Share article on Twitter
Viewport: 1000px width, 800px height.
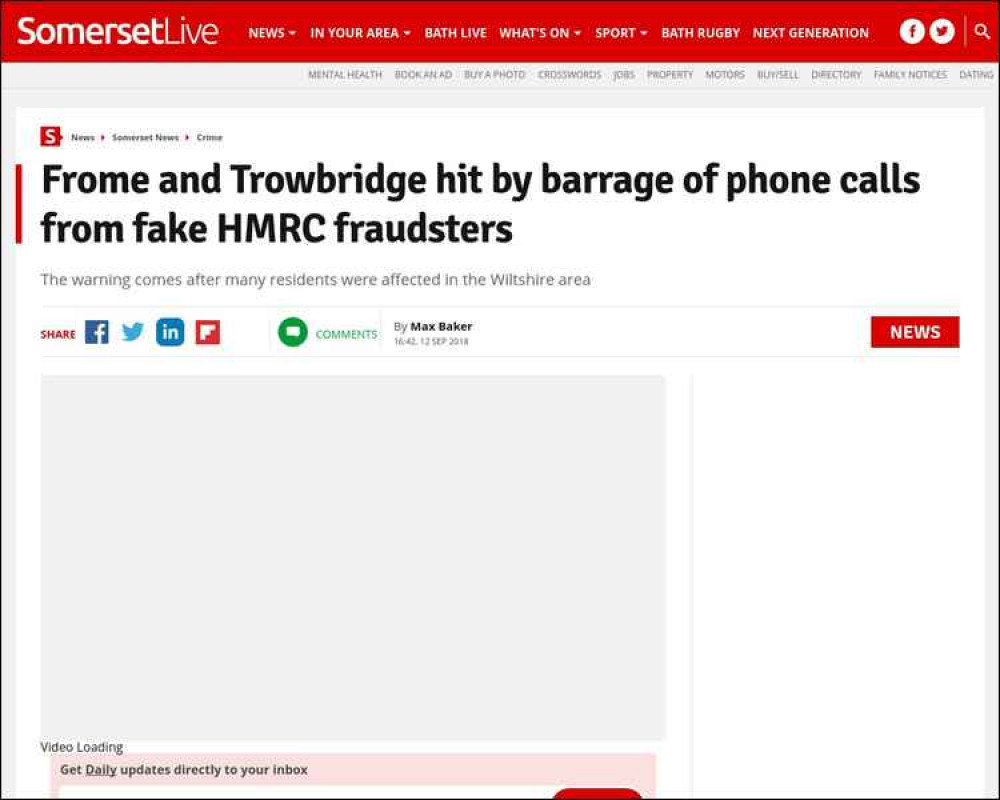tap(133, 332)
